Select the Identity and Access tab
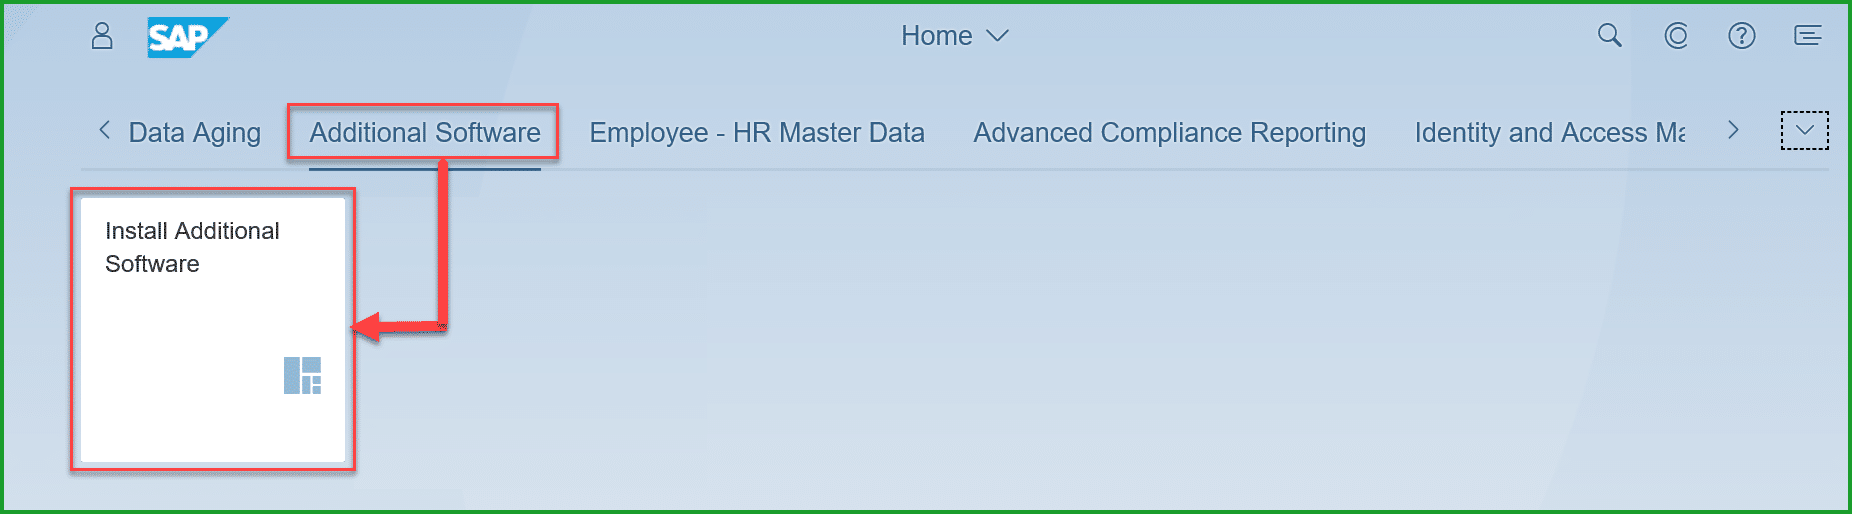The image size is (1852, 514). (1550, 133)
